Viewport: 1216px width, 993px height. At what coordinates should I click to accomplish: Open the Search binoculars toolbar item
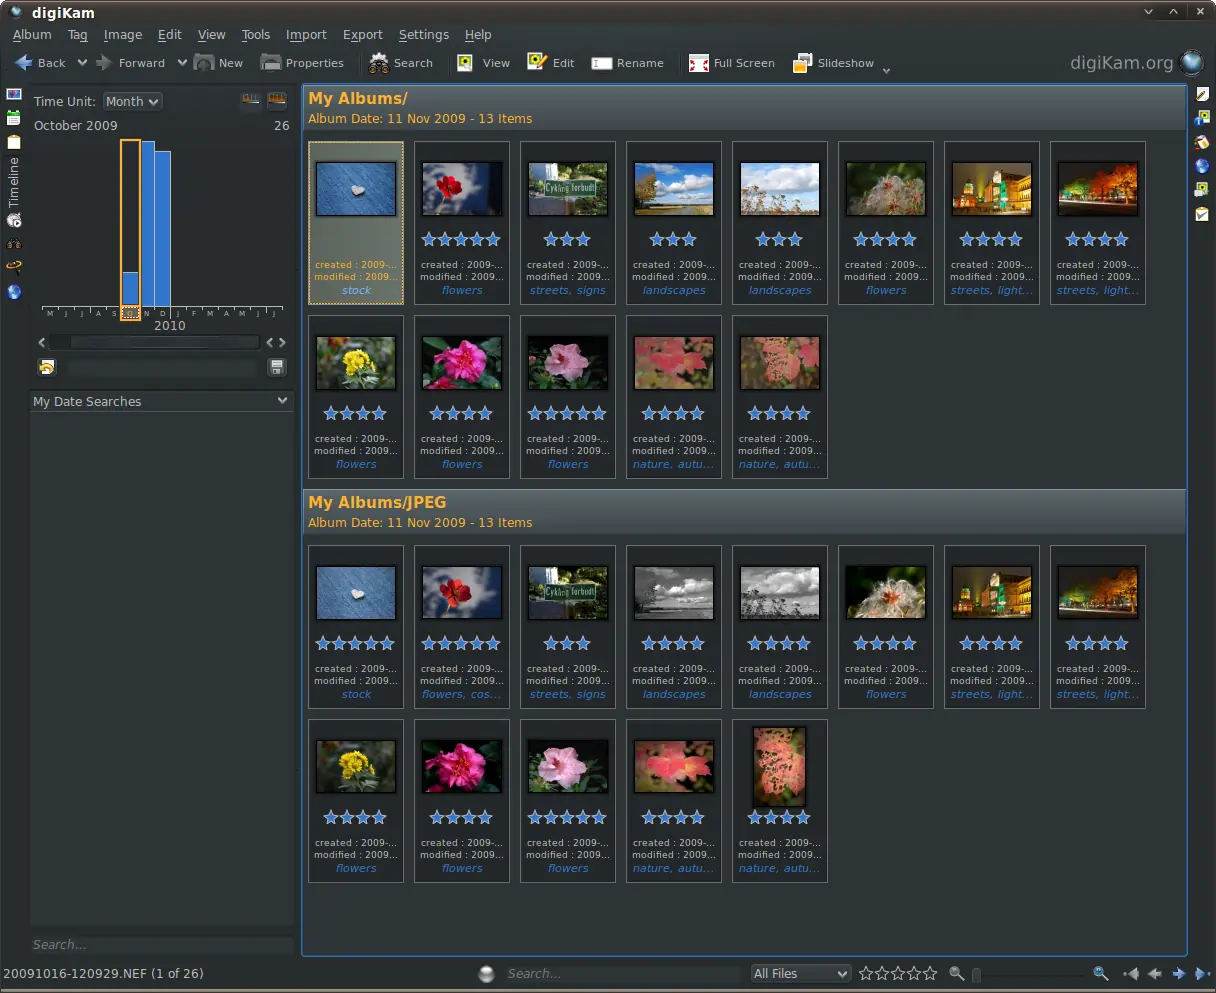pyautogui.click(x=401, y=63)
